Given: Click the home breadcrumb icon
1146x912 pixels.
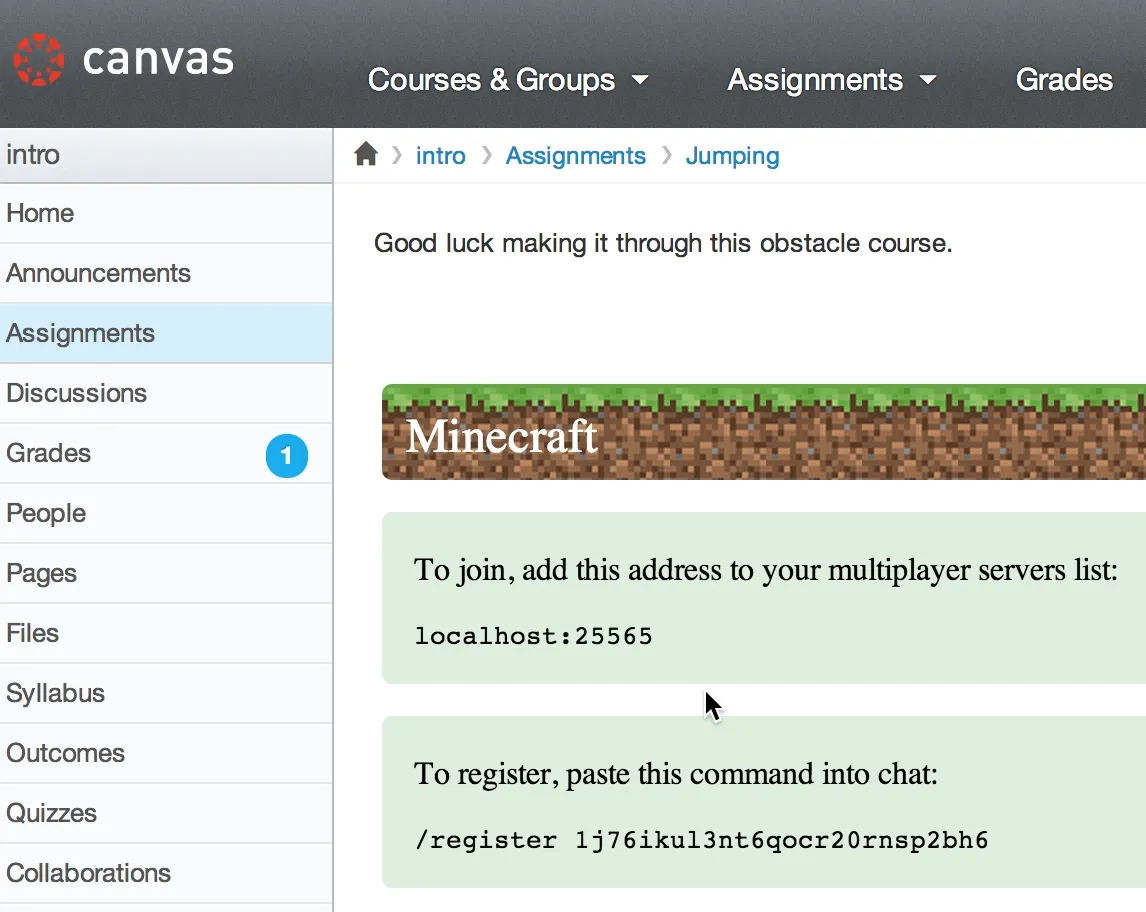Looking at the screenshot, I should pyautogui.click(x=365, y=154).
